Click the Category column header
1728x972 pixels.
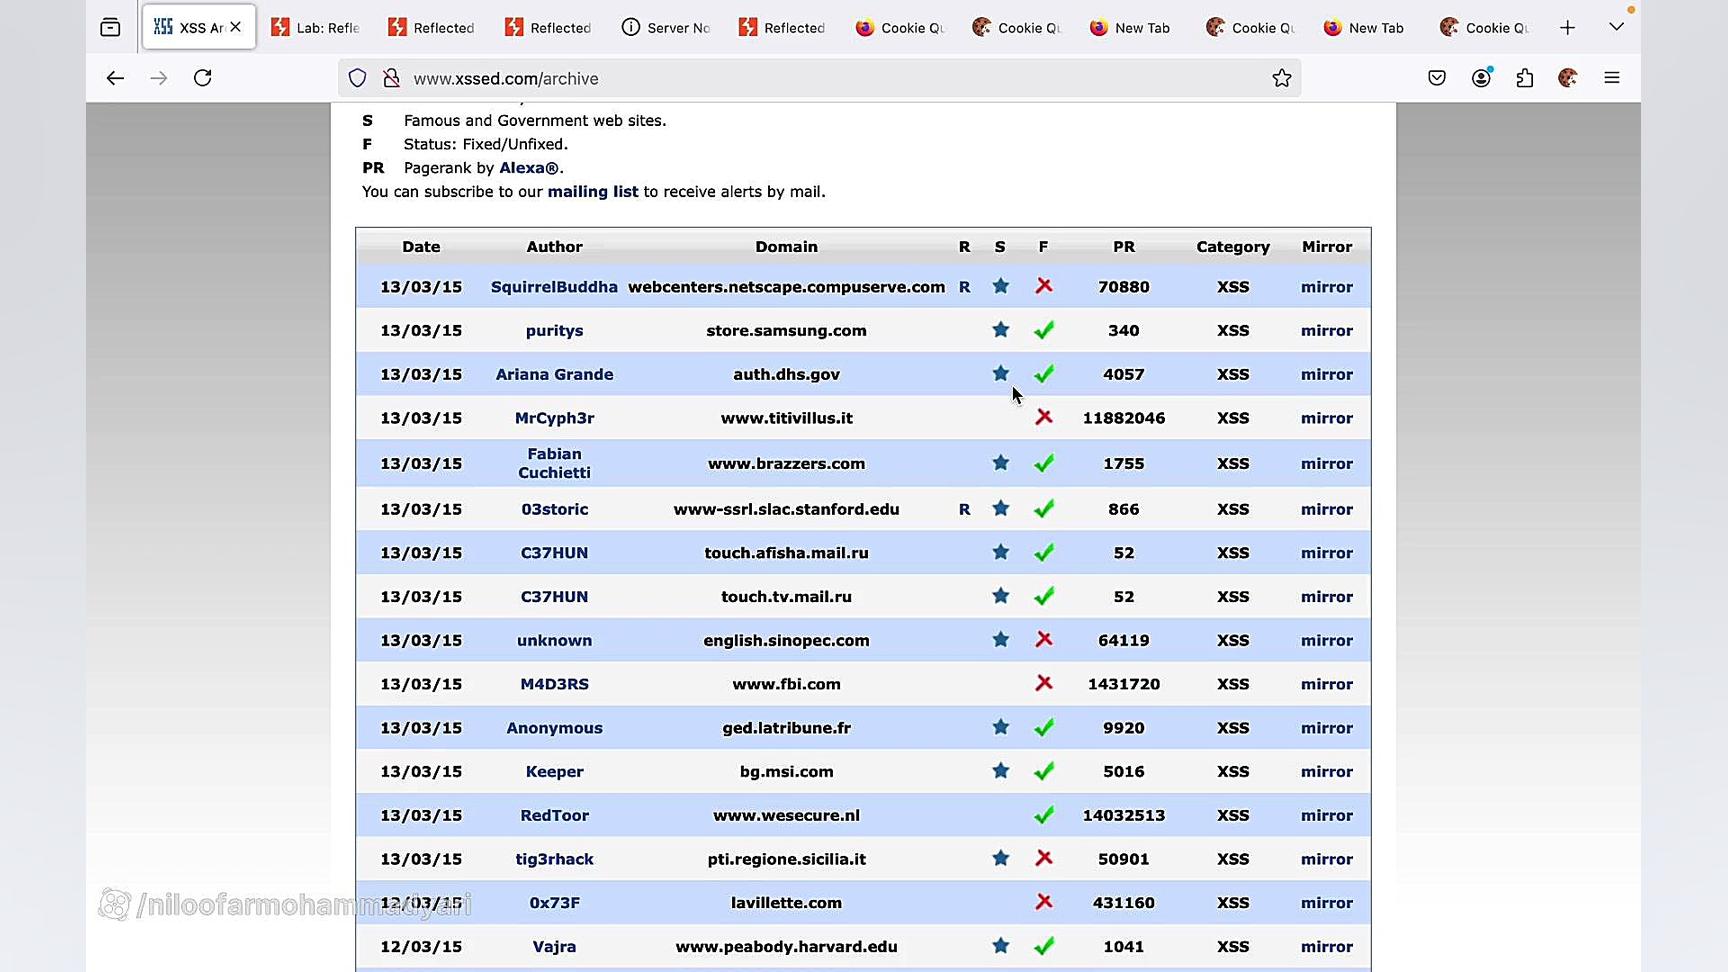1233,247
